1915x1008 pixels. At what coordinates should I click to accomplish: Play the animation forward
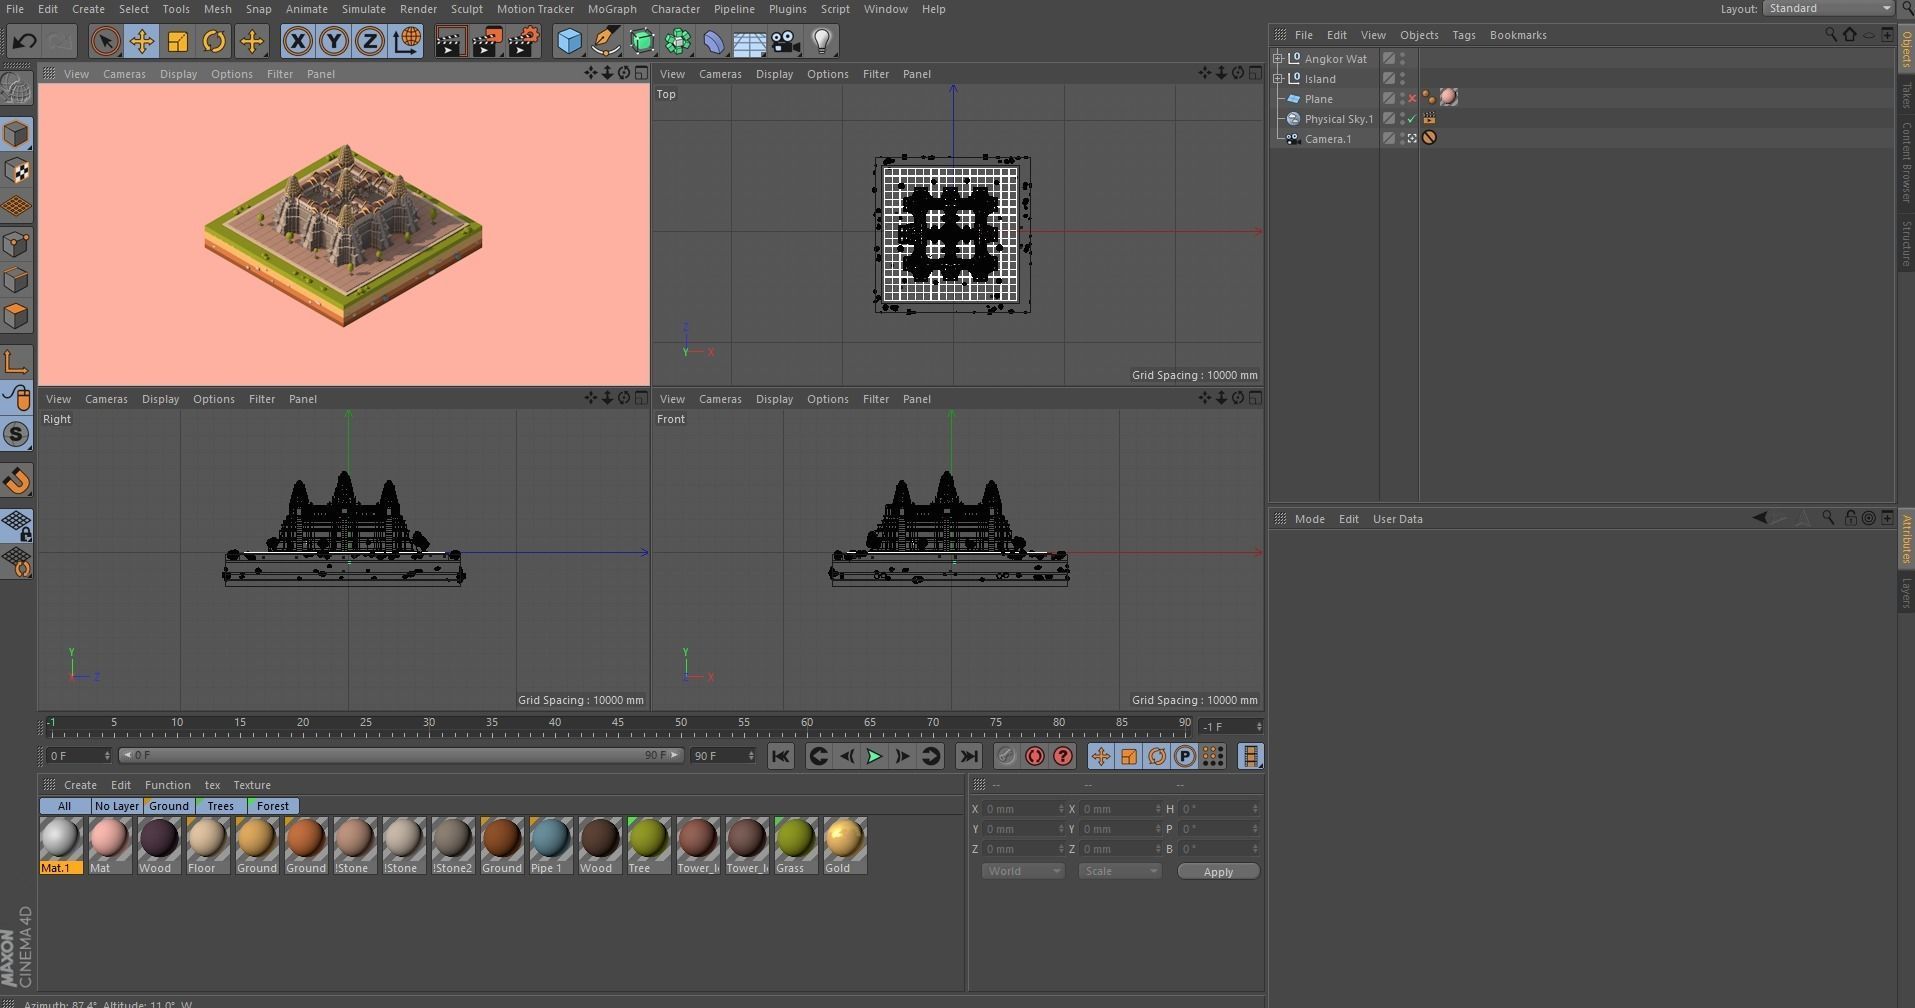874,756
